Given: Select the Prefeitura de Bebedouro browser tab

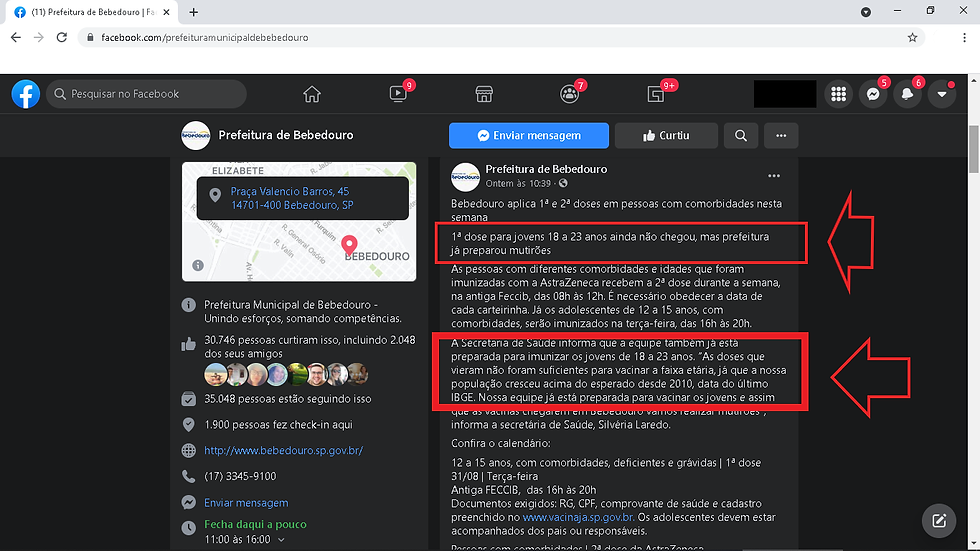Looking at the screenshot, I should click(93, 12).
